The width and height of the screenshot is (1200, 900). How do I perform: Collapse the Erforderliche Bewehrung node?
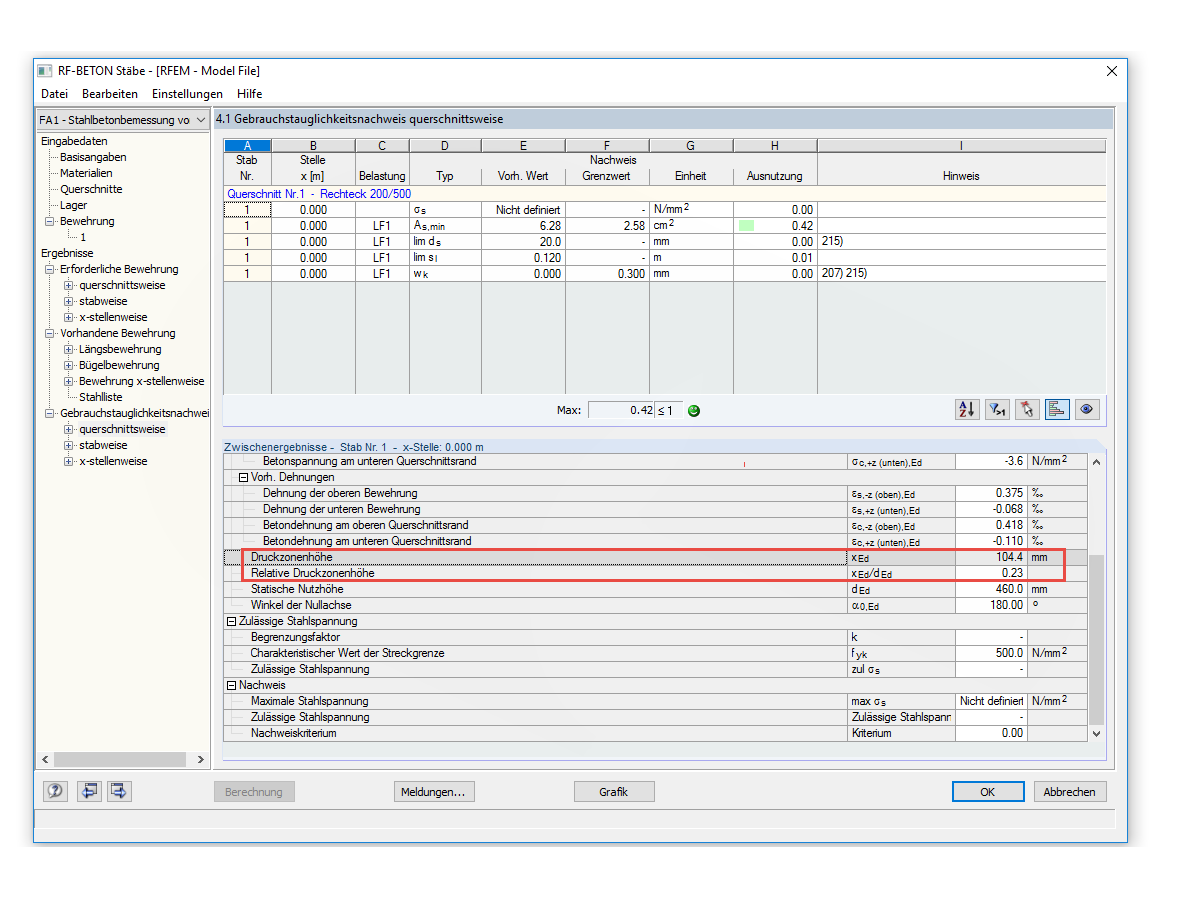[x=50, y=269]
